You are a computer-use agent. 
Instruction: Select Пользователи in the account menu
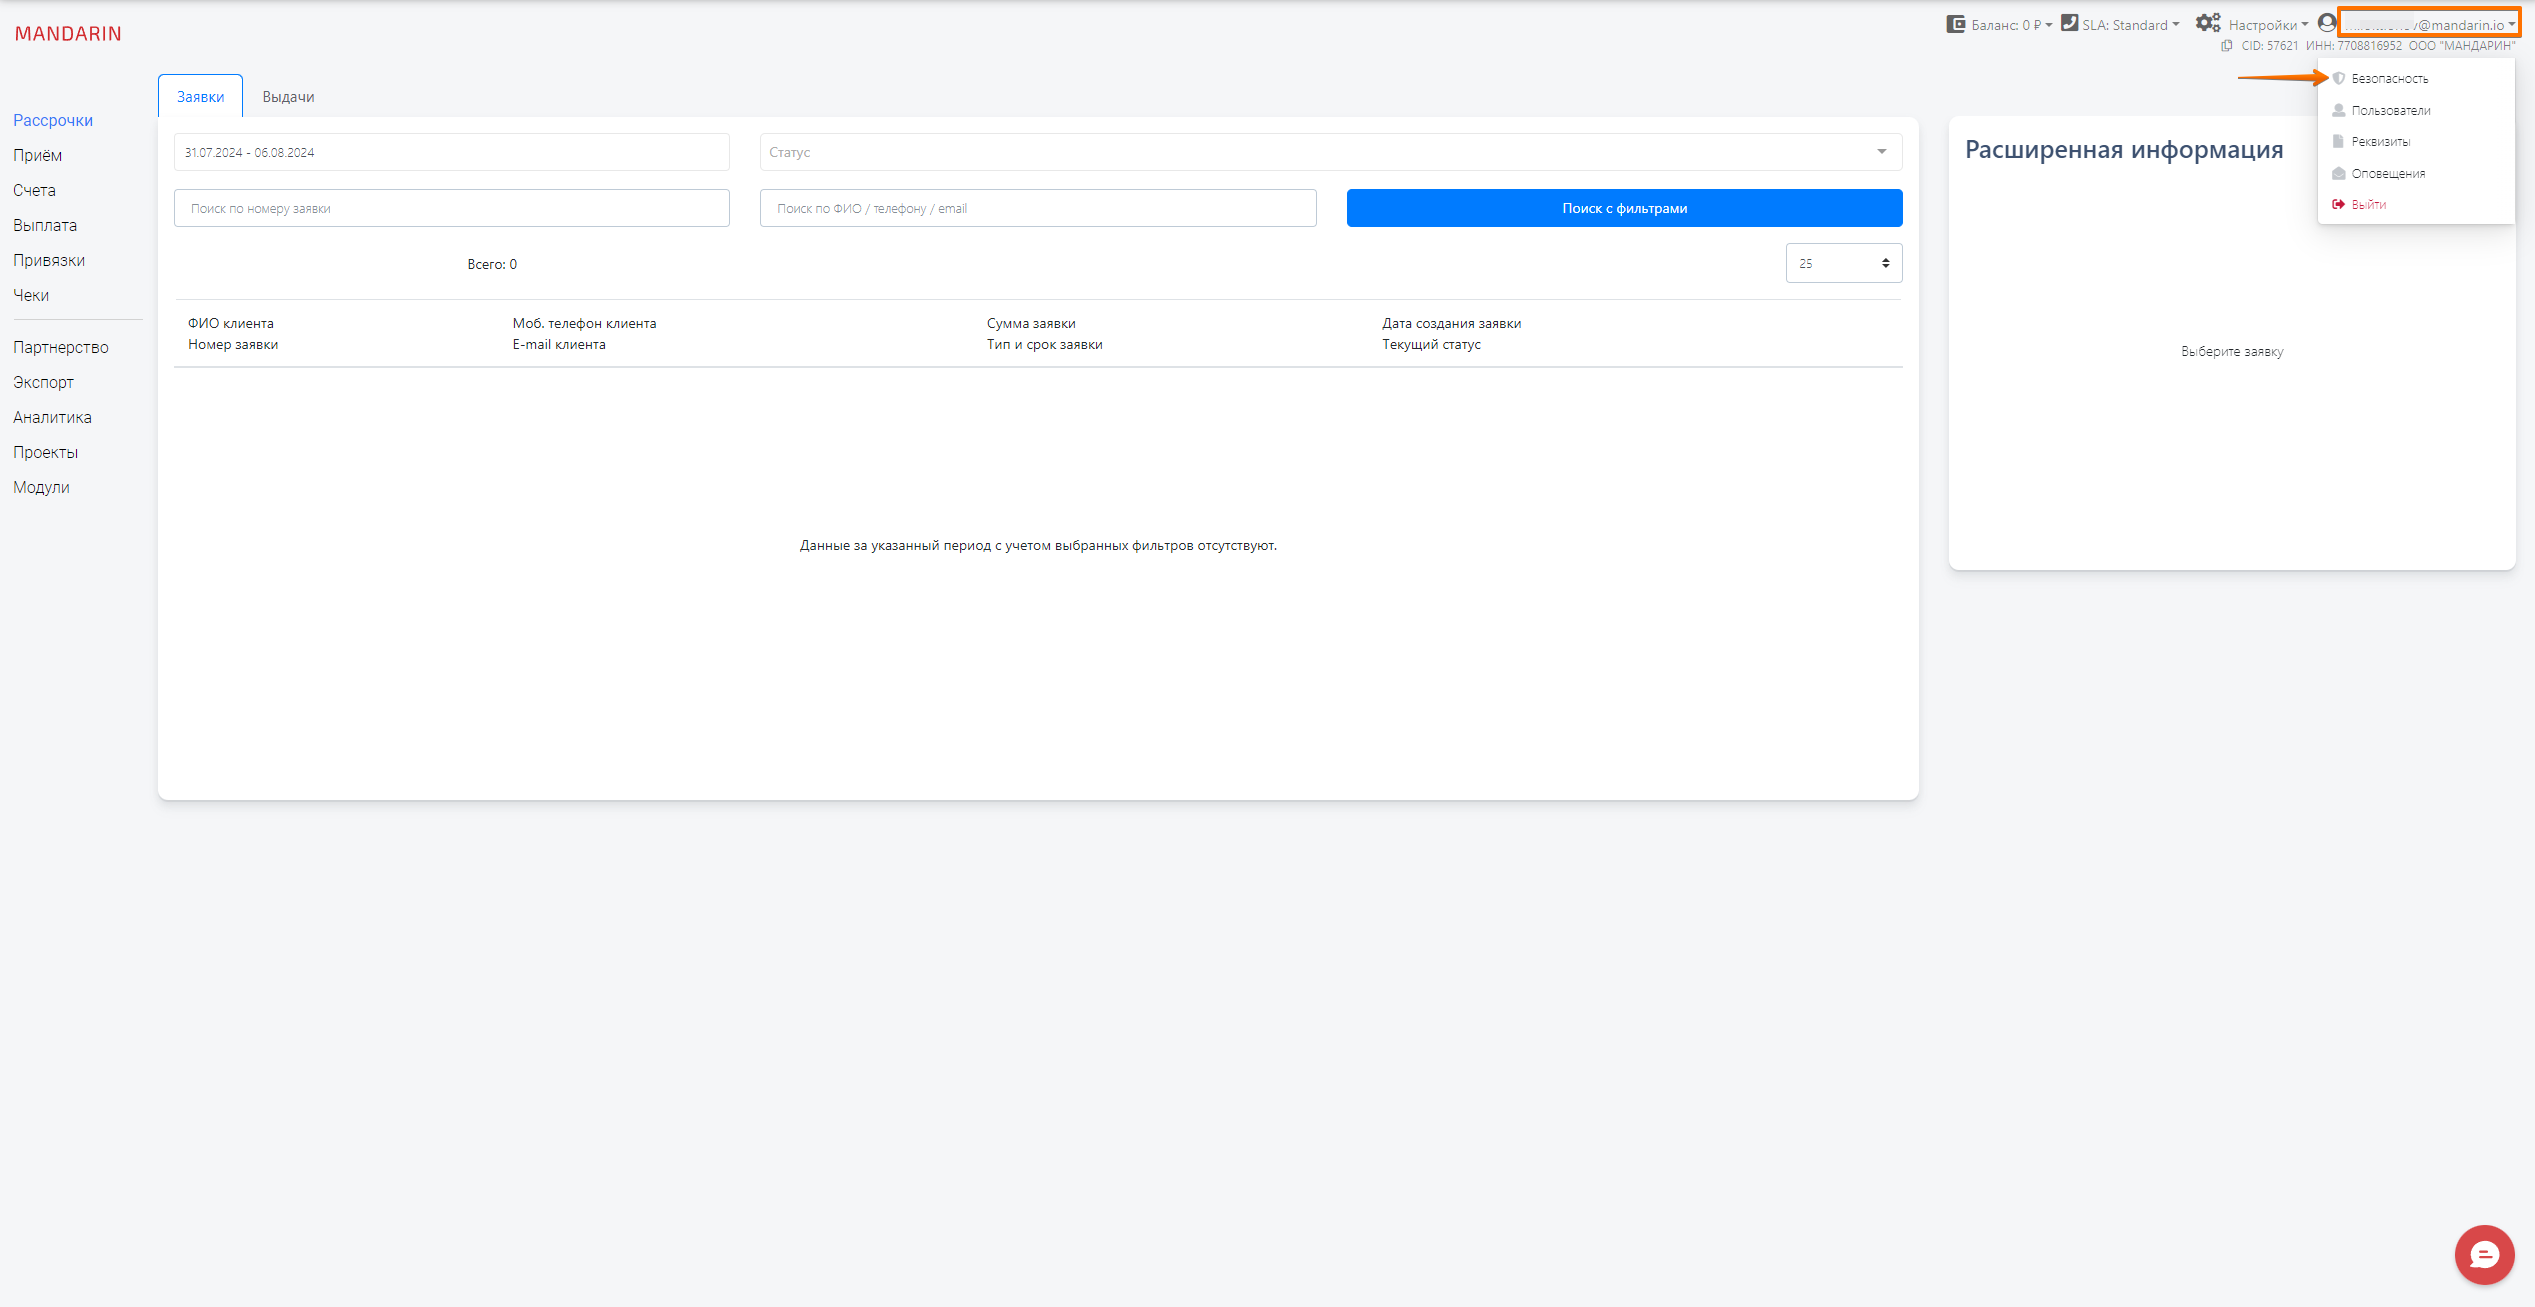2390,110
